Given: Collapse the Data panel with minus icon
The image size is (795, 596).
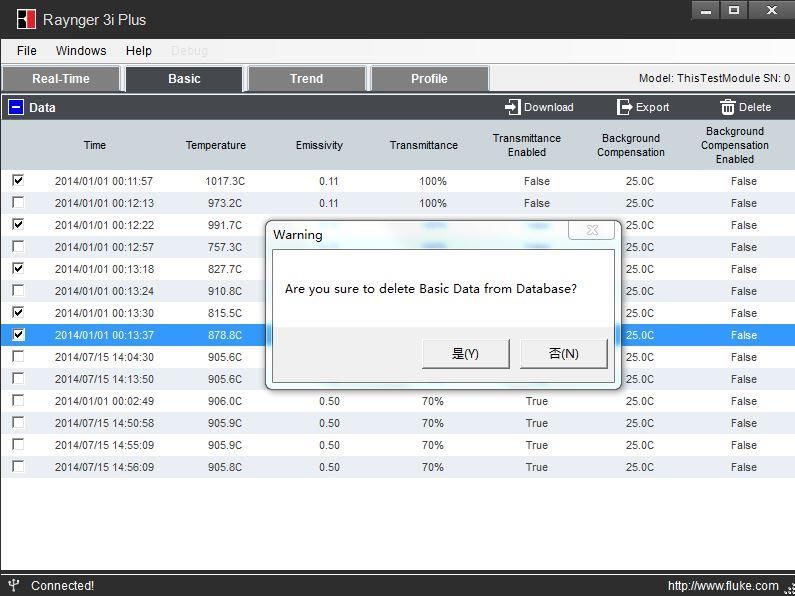Looking at the screenshot, I should coord(16,107).
